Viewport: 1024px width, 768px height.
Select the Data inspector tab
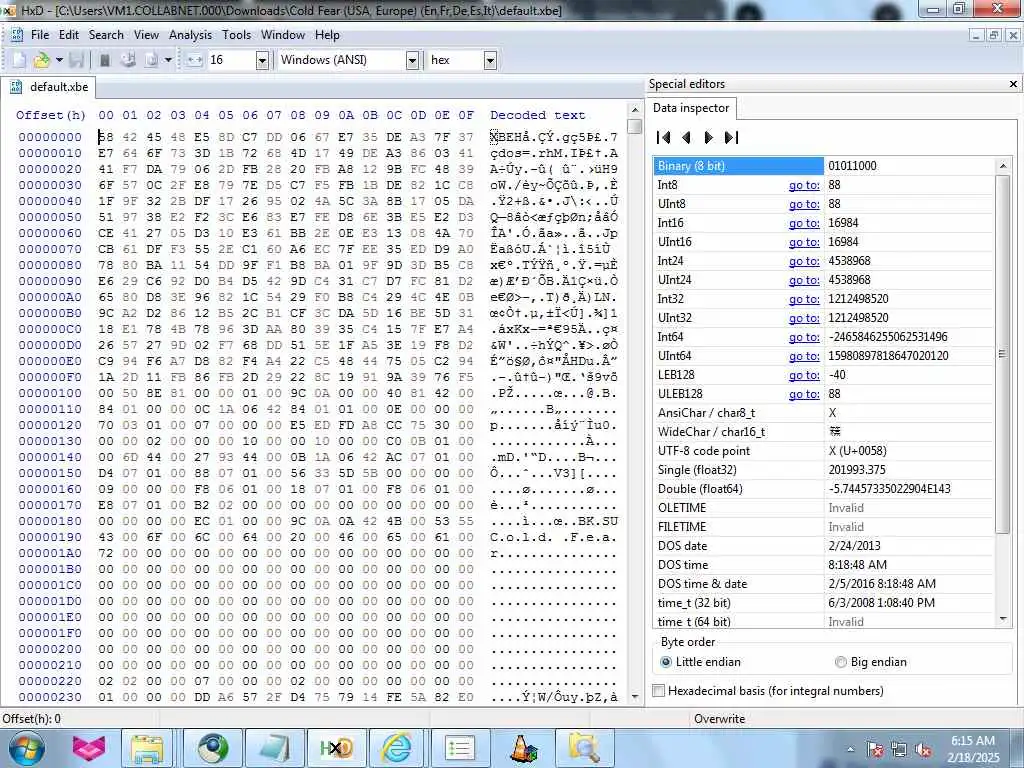(x=691, y=108)
